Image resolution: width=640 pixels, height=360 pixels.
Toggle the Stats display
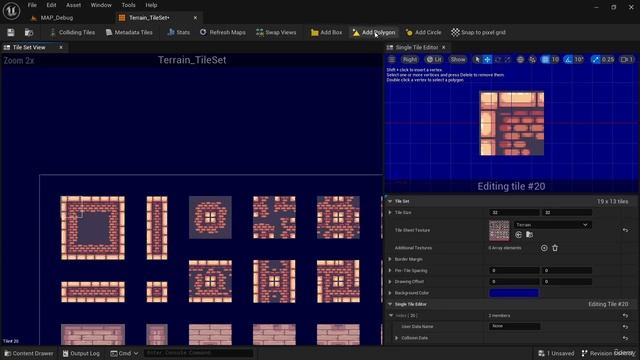coord(179,32)
